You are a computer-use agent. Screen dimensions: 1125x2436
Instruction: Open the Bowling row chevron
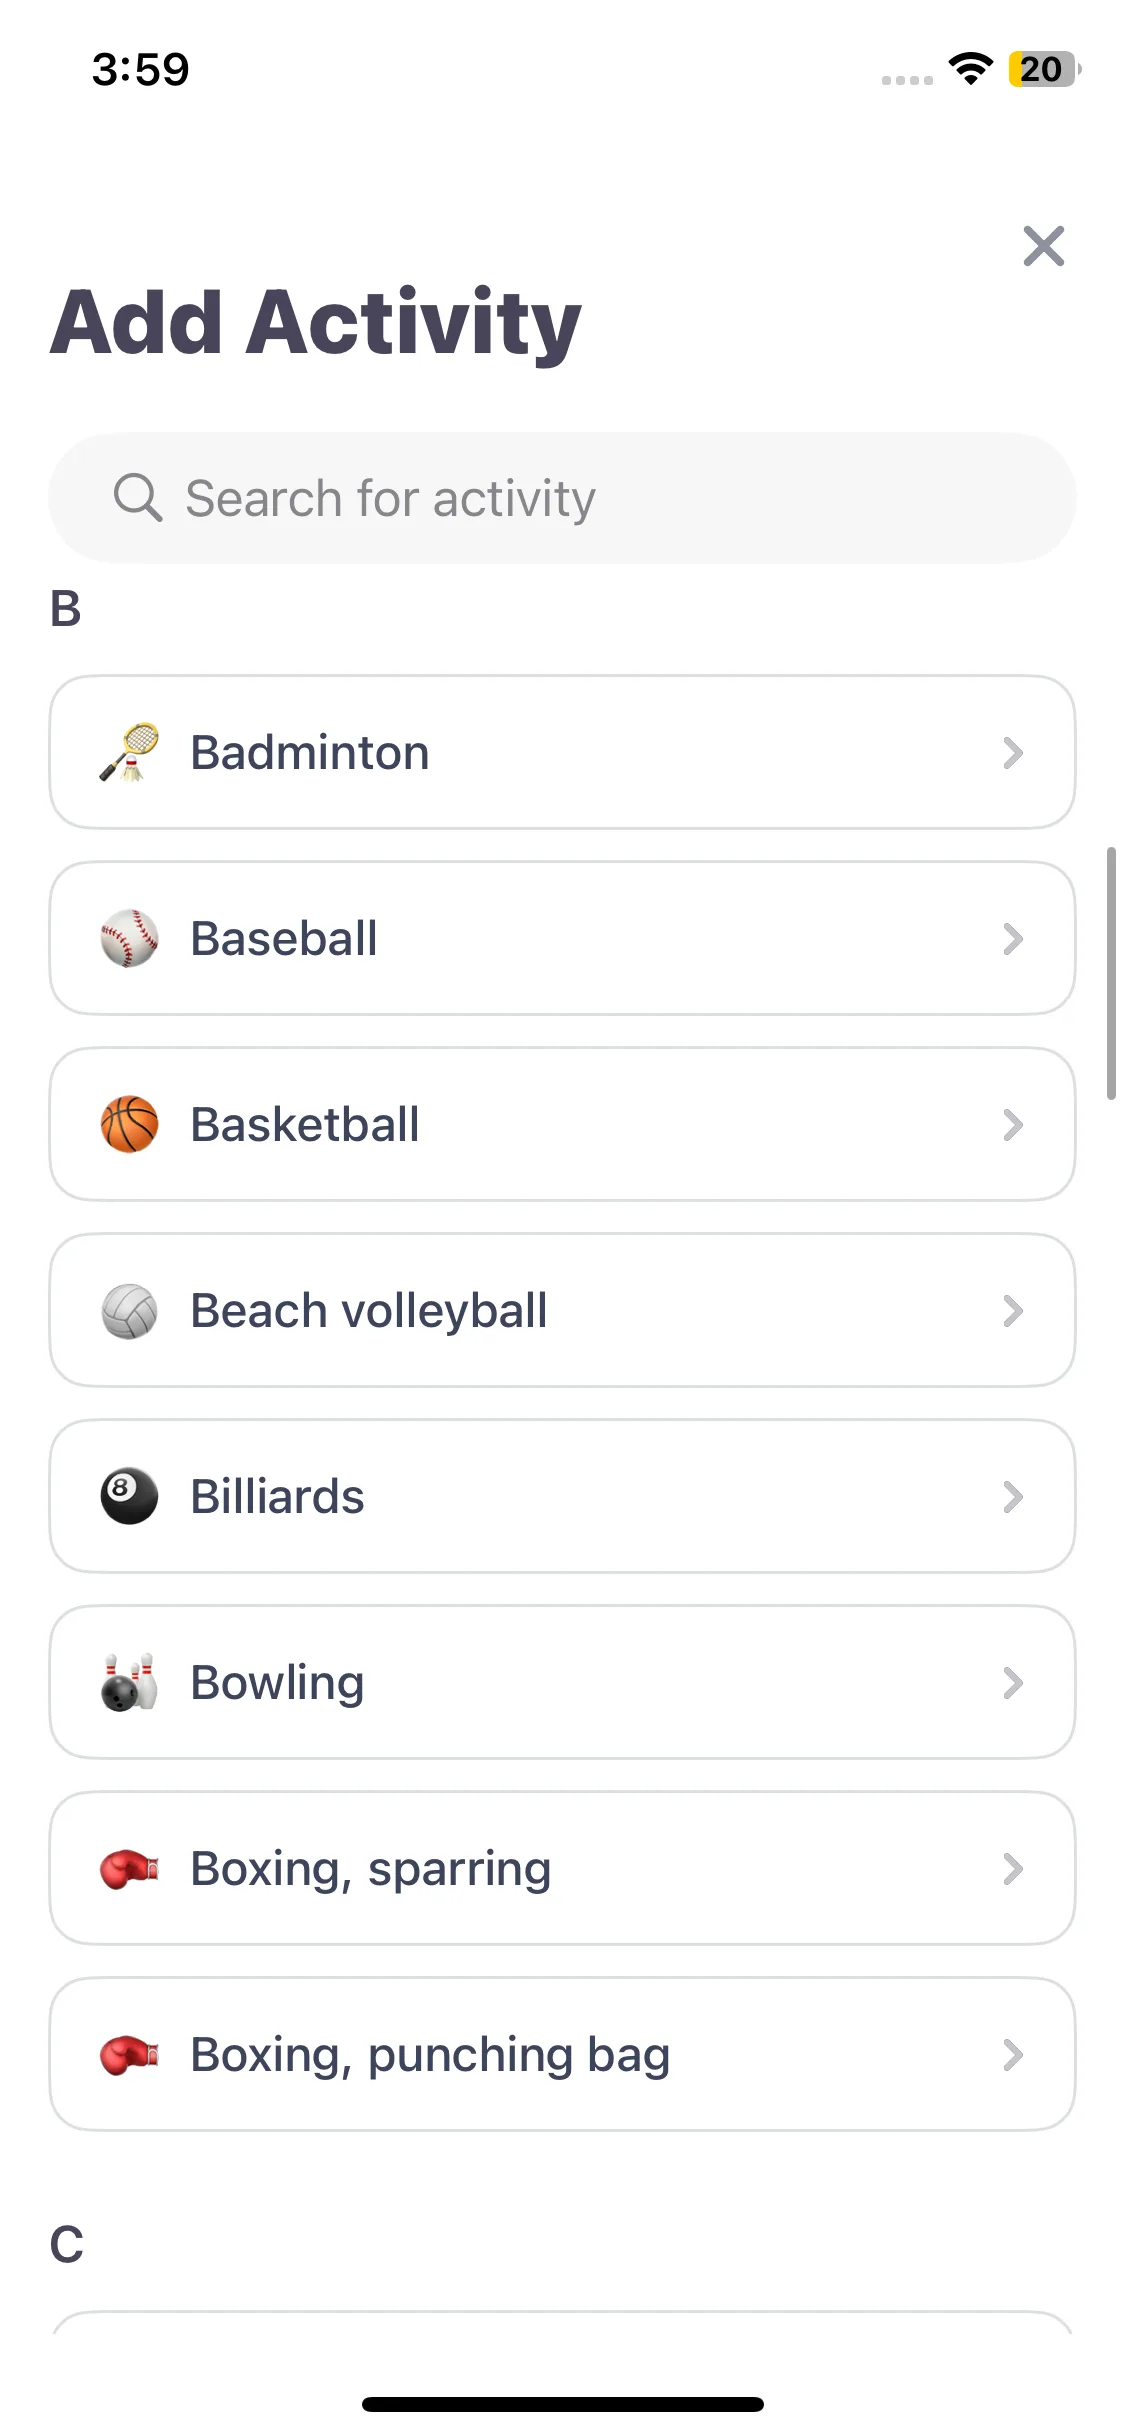pos(1013,1682)
